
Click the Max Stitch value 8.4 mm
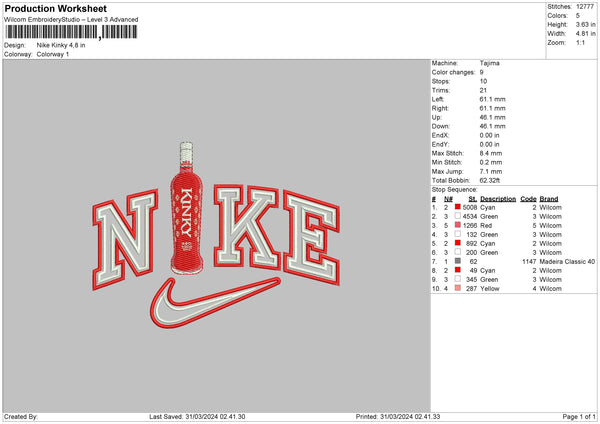(491, 153)
